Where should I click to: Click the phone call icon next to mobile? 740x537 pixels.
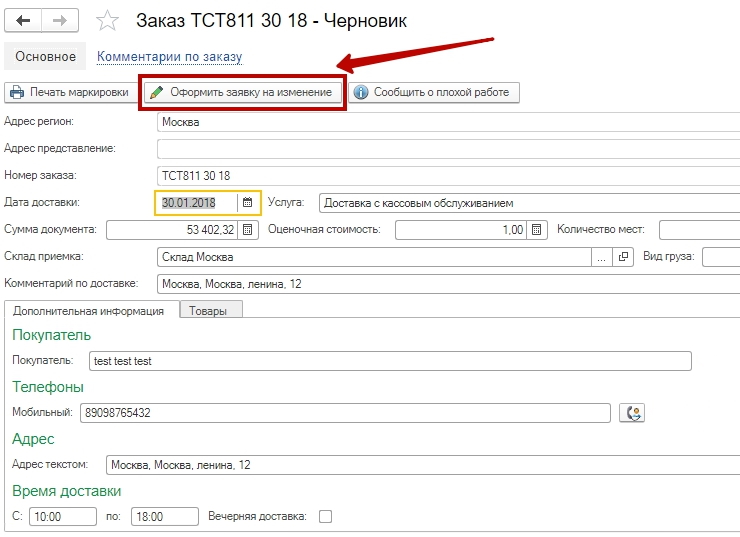tap(632, 412)
